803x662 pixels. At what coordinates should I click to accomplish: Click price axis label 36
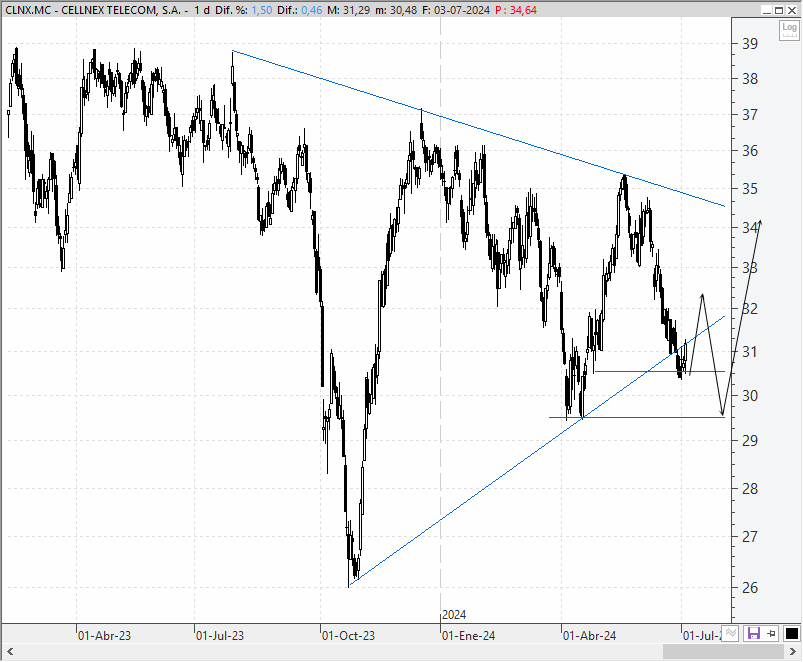[x=750, y=151]
